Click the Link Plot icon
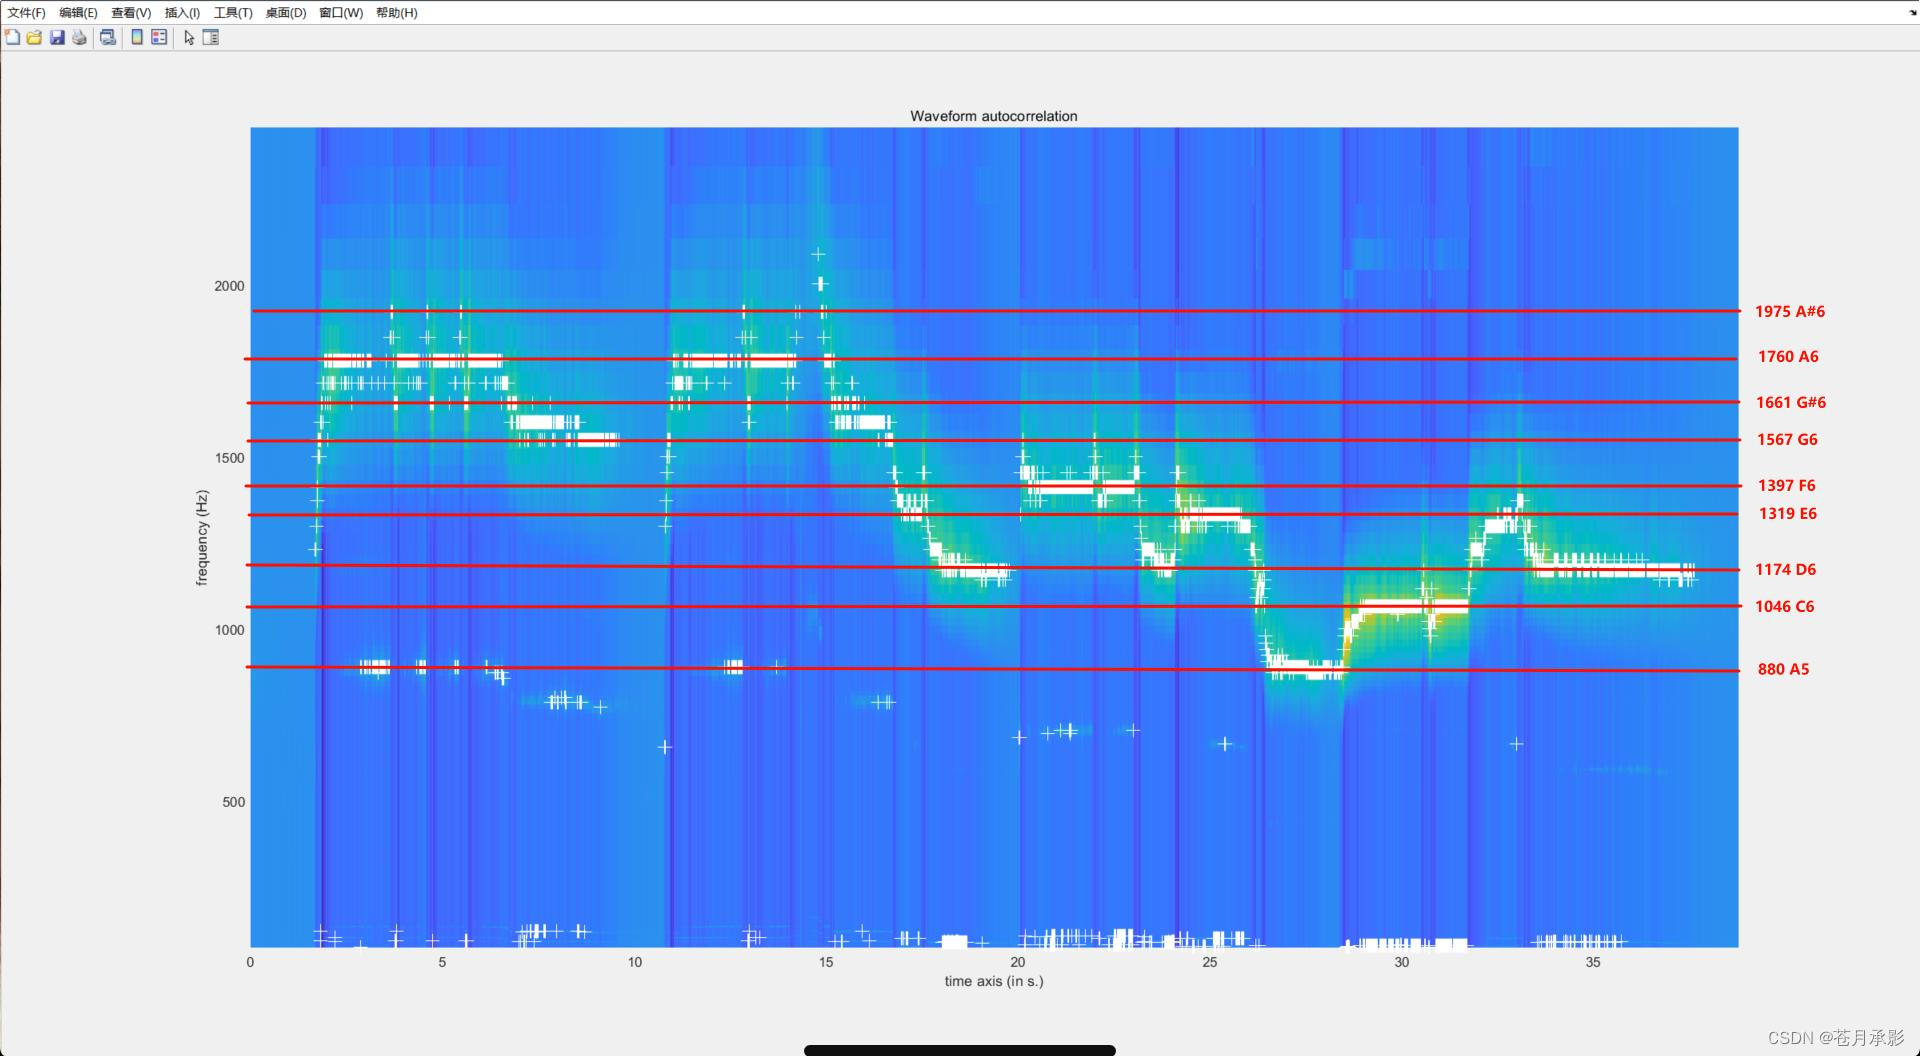The image size is (1920, 1056). 108,37
